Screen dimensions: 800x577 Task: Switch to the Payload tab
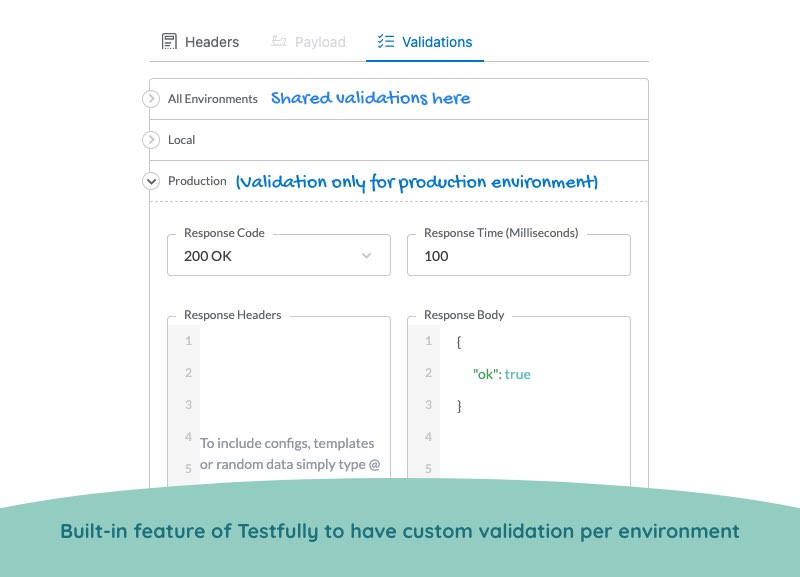tap(309, 42)
